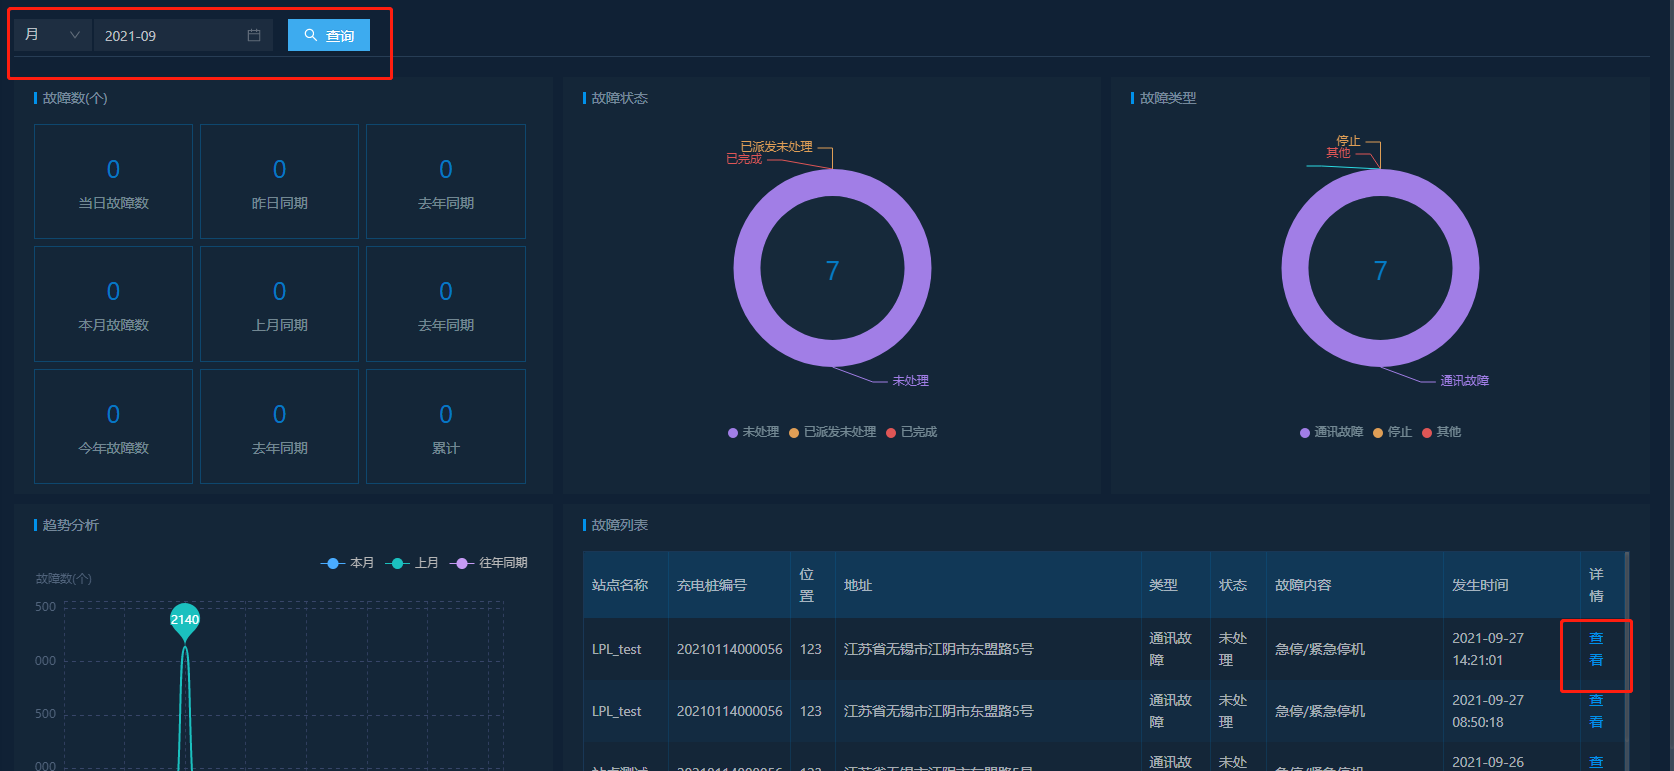This screenshot has height=771, width=1674.
Task: Open 查看 details for 14:21:01 fault row
Action: [x=1596, y=649]
